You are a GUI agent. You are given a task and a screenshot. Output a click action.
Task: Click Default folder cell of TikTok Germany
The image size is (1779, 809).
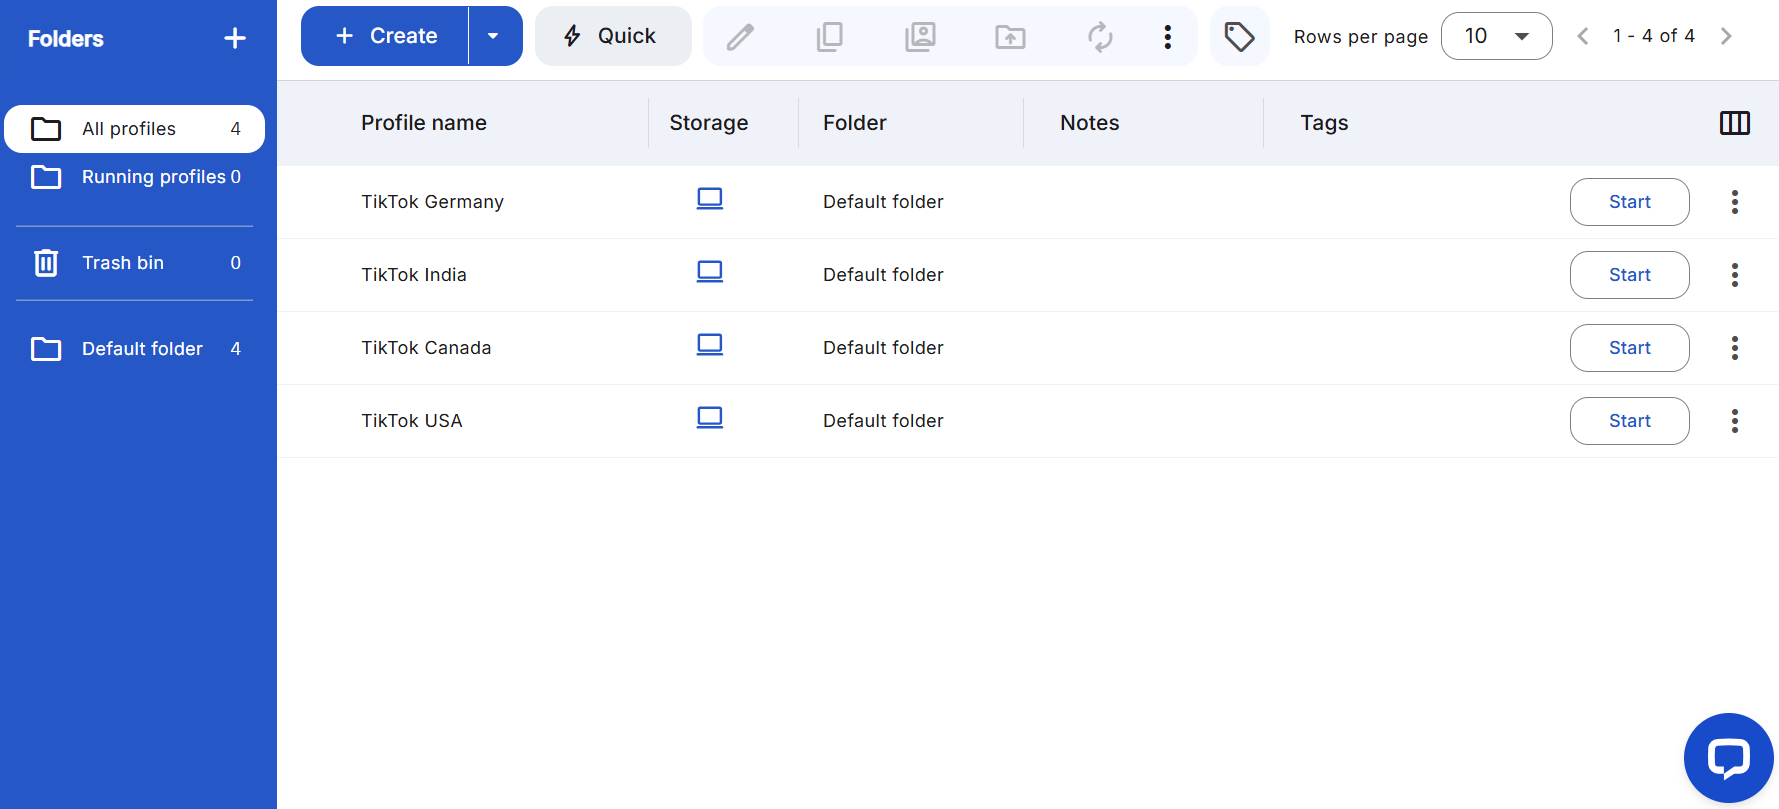(883, 202)
